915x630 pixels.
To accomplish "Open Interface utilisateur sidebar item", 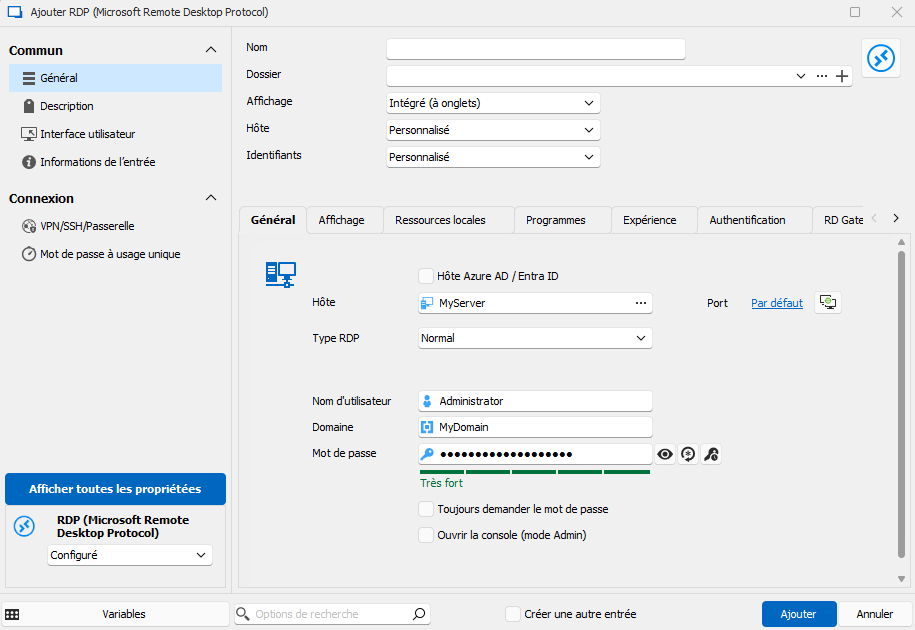I will (x=116, y=134).
